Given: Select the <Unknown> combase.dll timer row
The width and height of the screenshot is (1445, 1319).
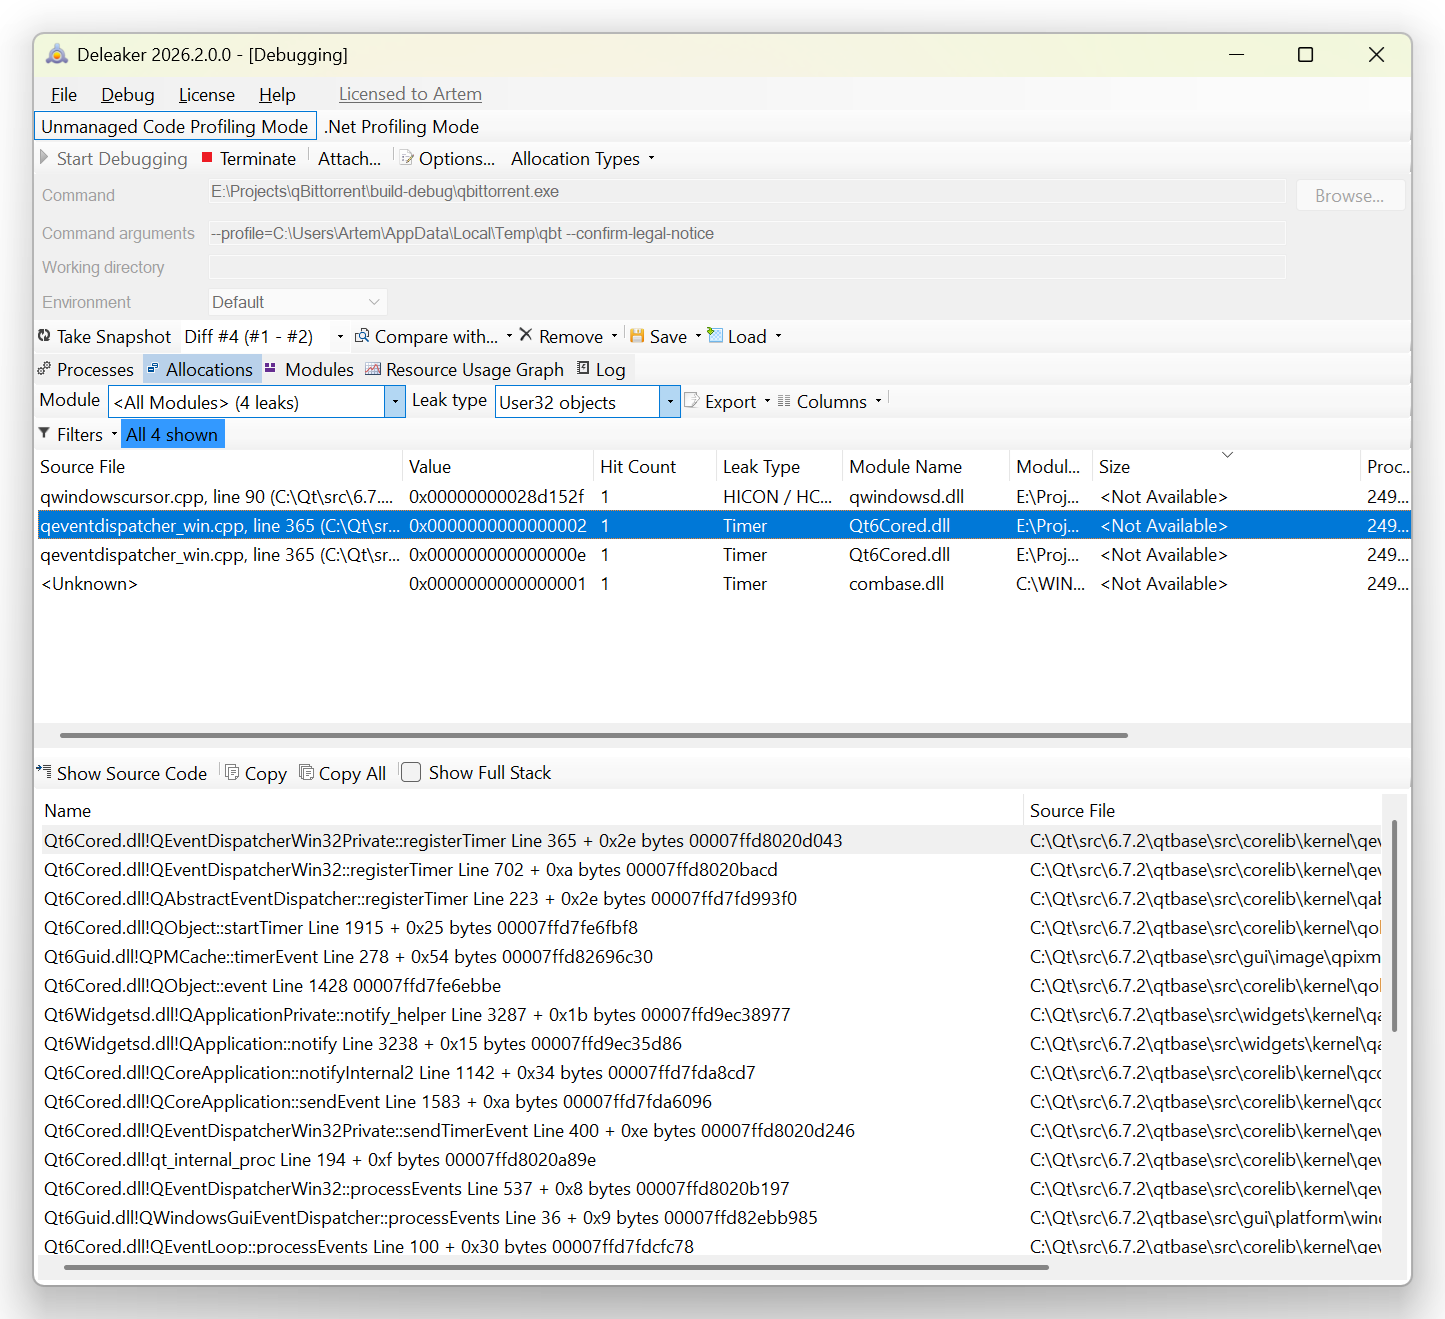Looking at the screenshot, I should [x=723, y=583].
